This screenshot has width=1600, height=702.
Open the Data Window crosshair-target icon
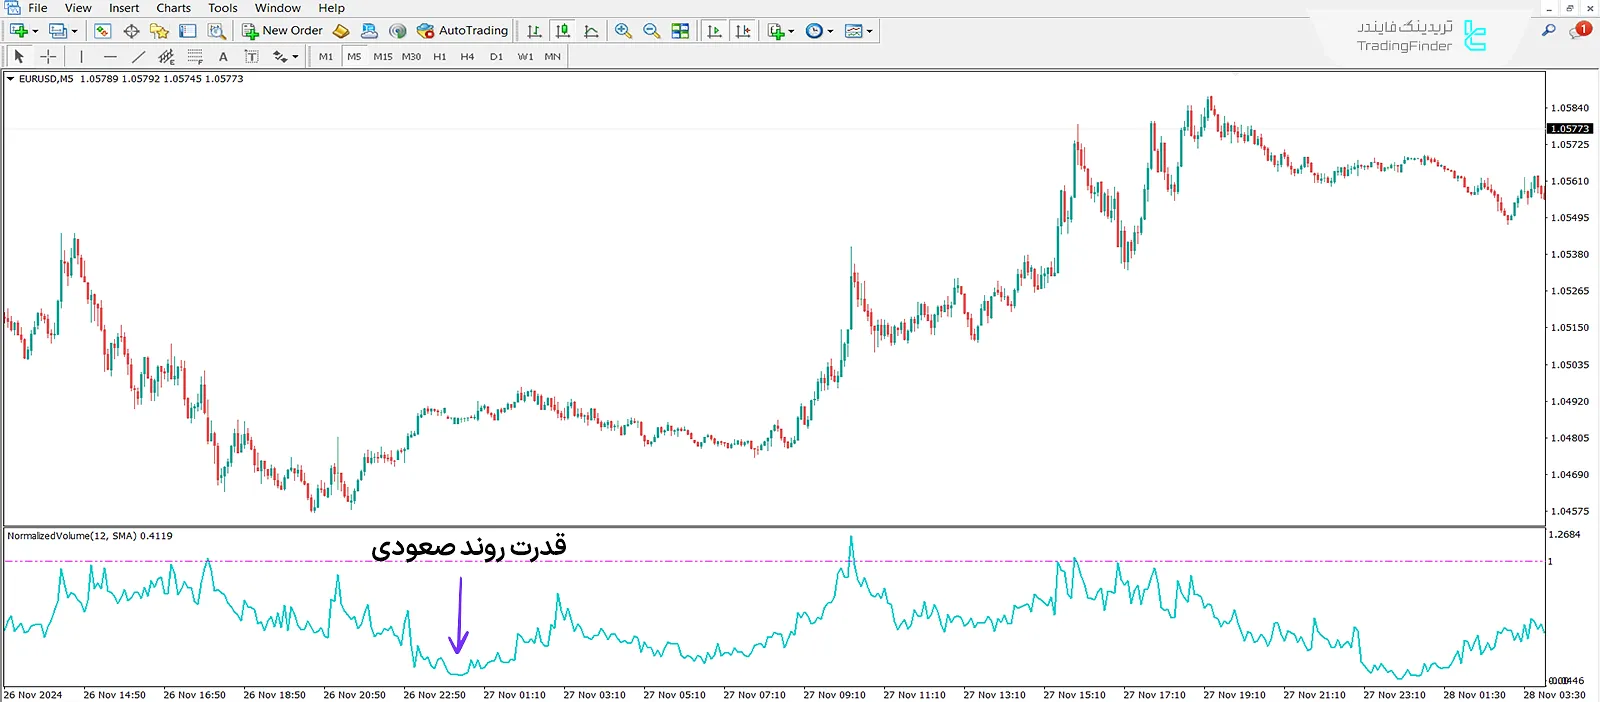[x=131, y=31]
